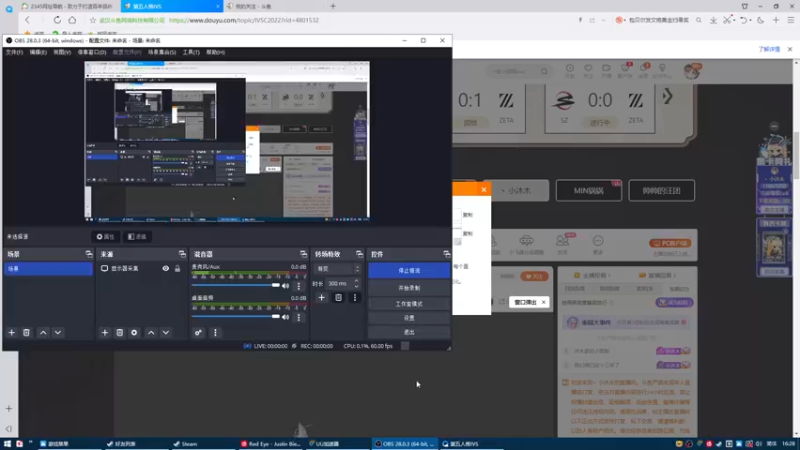Open the Docks menu in OBS
The image size is (800, 450).
tap(92, 52)
